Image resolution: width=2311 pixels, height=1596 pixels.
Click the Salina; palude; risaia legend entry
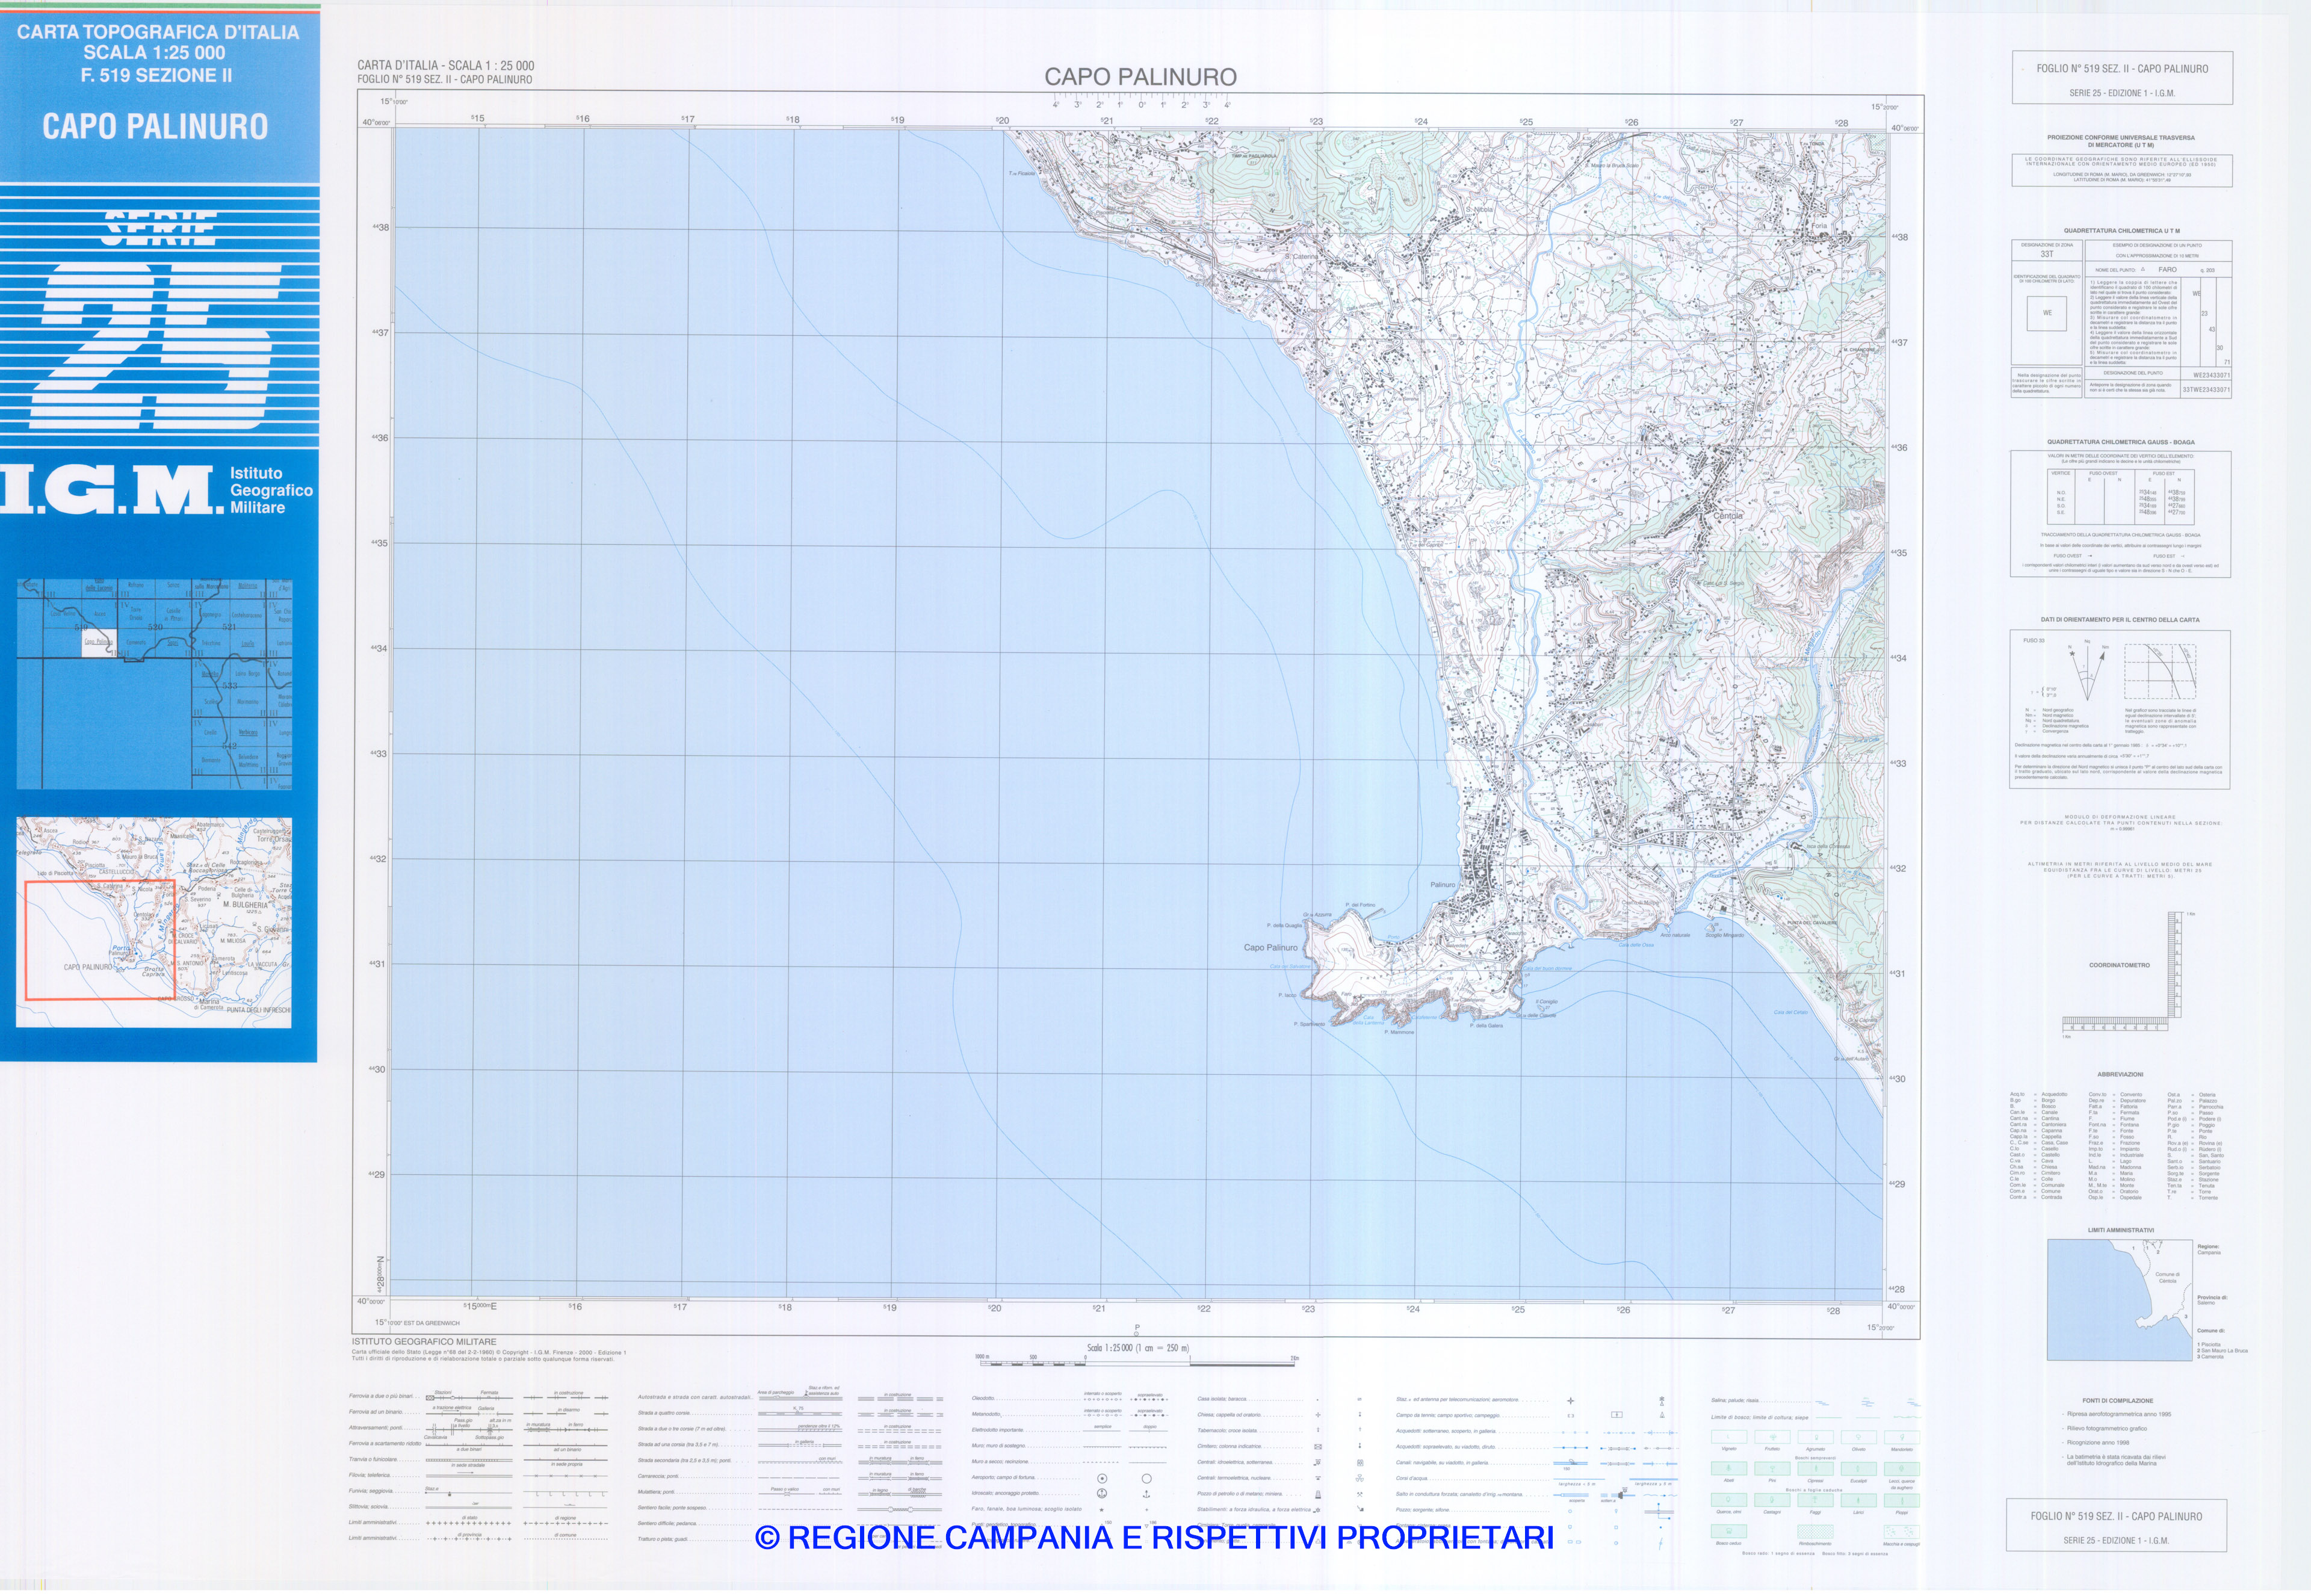[x=1735, y=1400]
